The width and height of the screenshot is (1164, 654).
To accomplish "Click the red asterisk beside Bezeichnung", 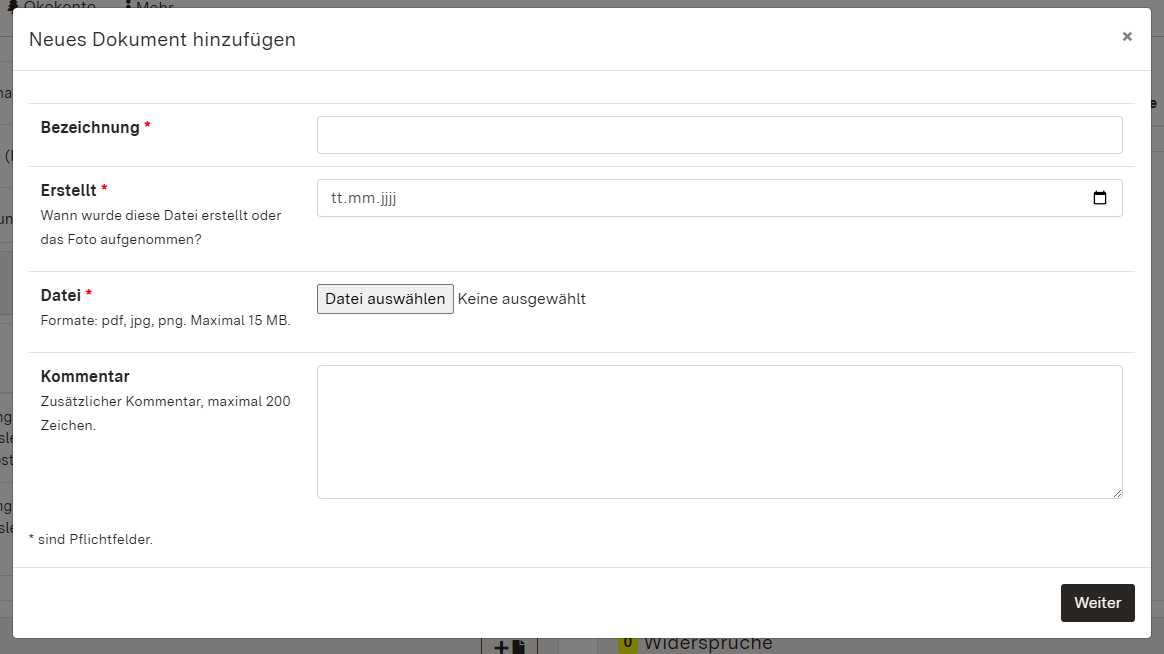I will click(x=147, y=122).
